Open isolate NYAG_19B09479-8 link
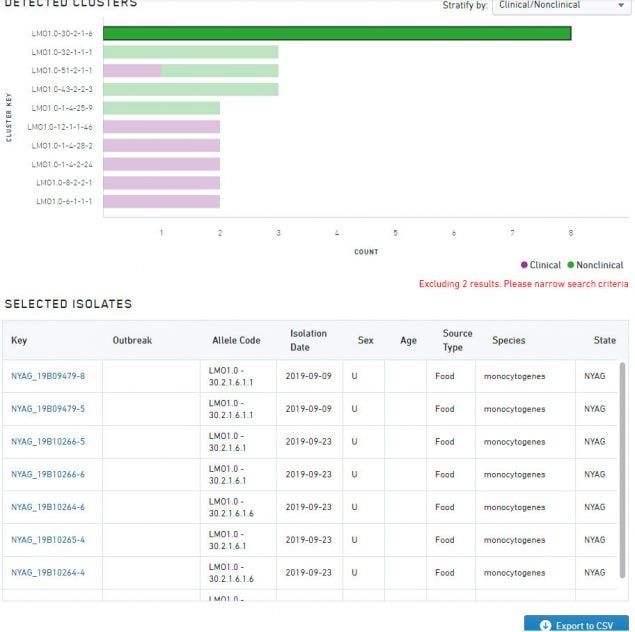The image size is (635, 632). tap(48, 376)
